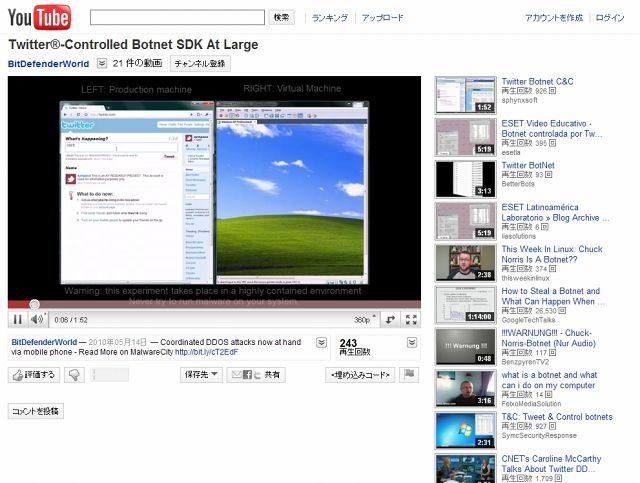Post a comment with コメントを投稿
Screen dimensions: 640x483
click(x=36, y=411)
